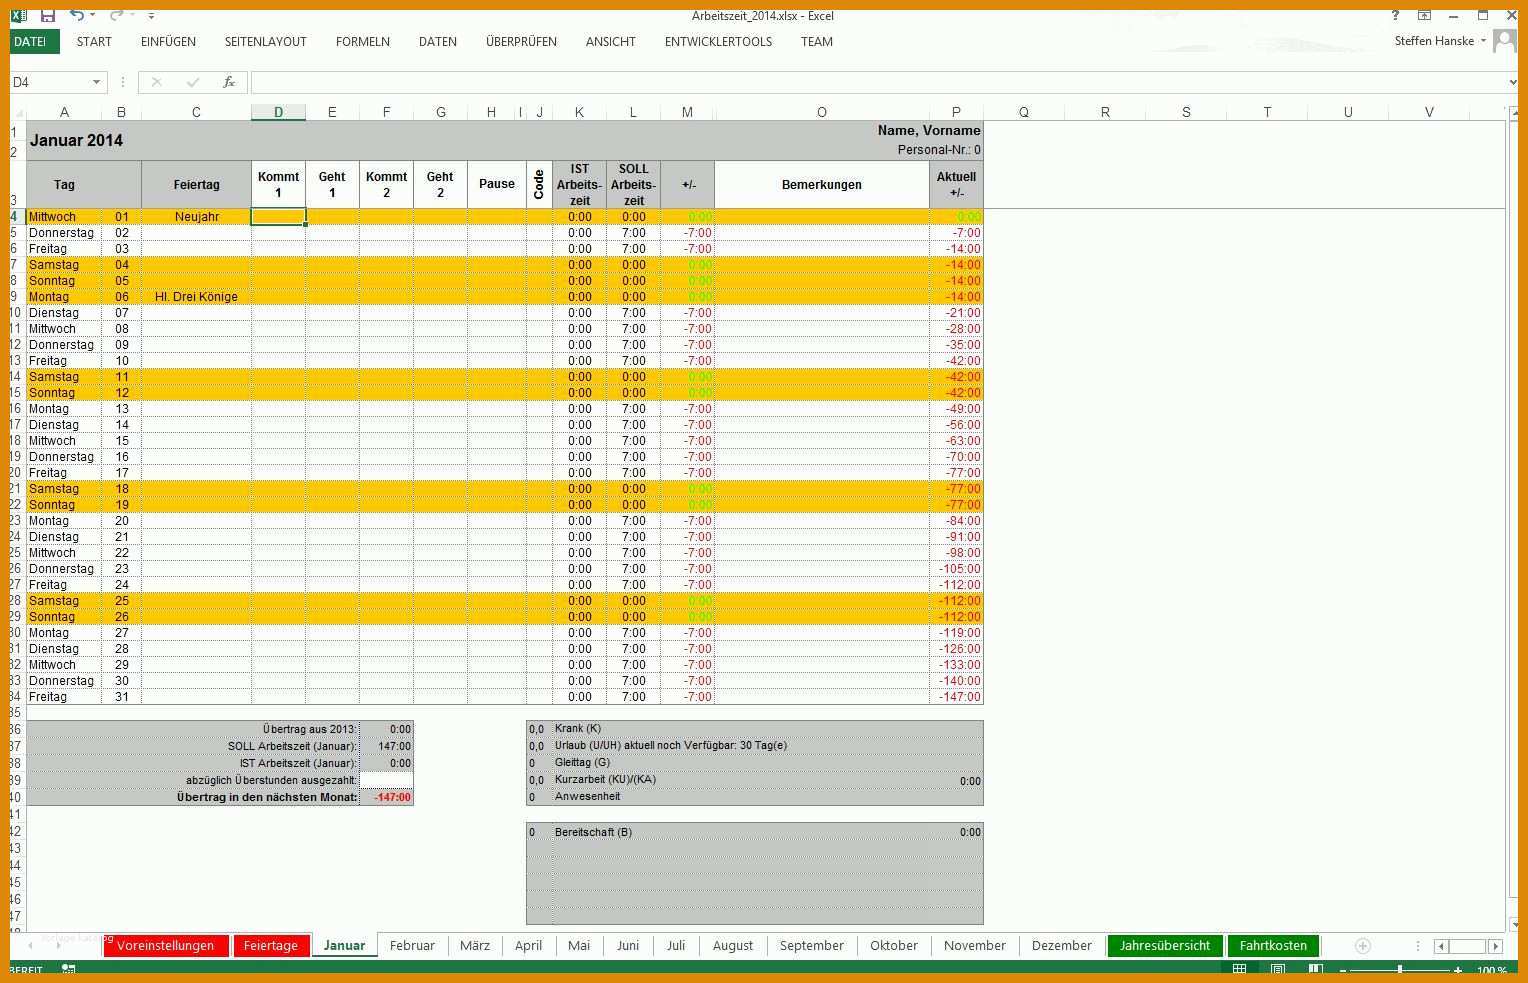
Task: Switch to the Dezember sheet tab
Action: click(1062, 946)
